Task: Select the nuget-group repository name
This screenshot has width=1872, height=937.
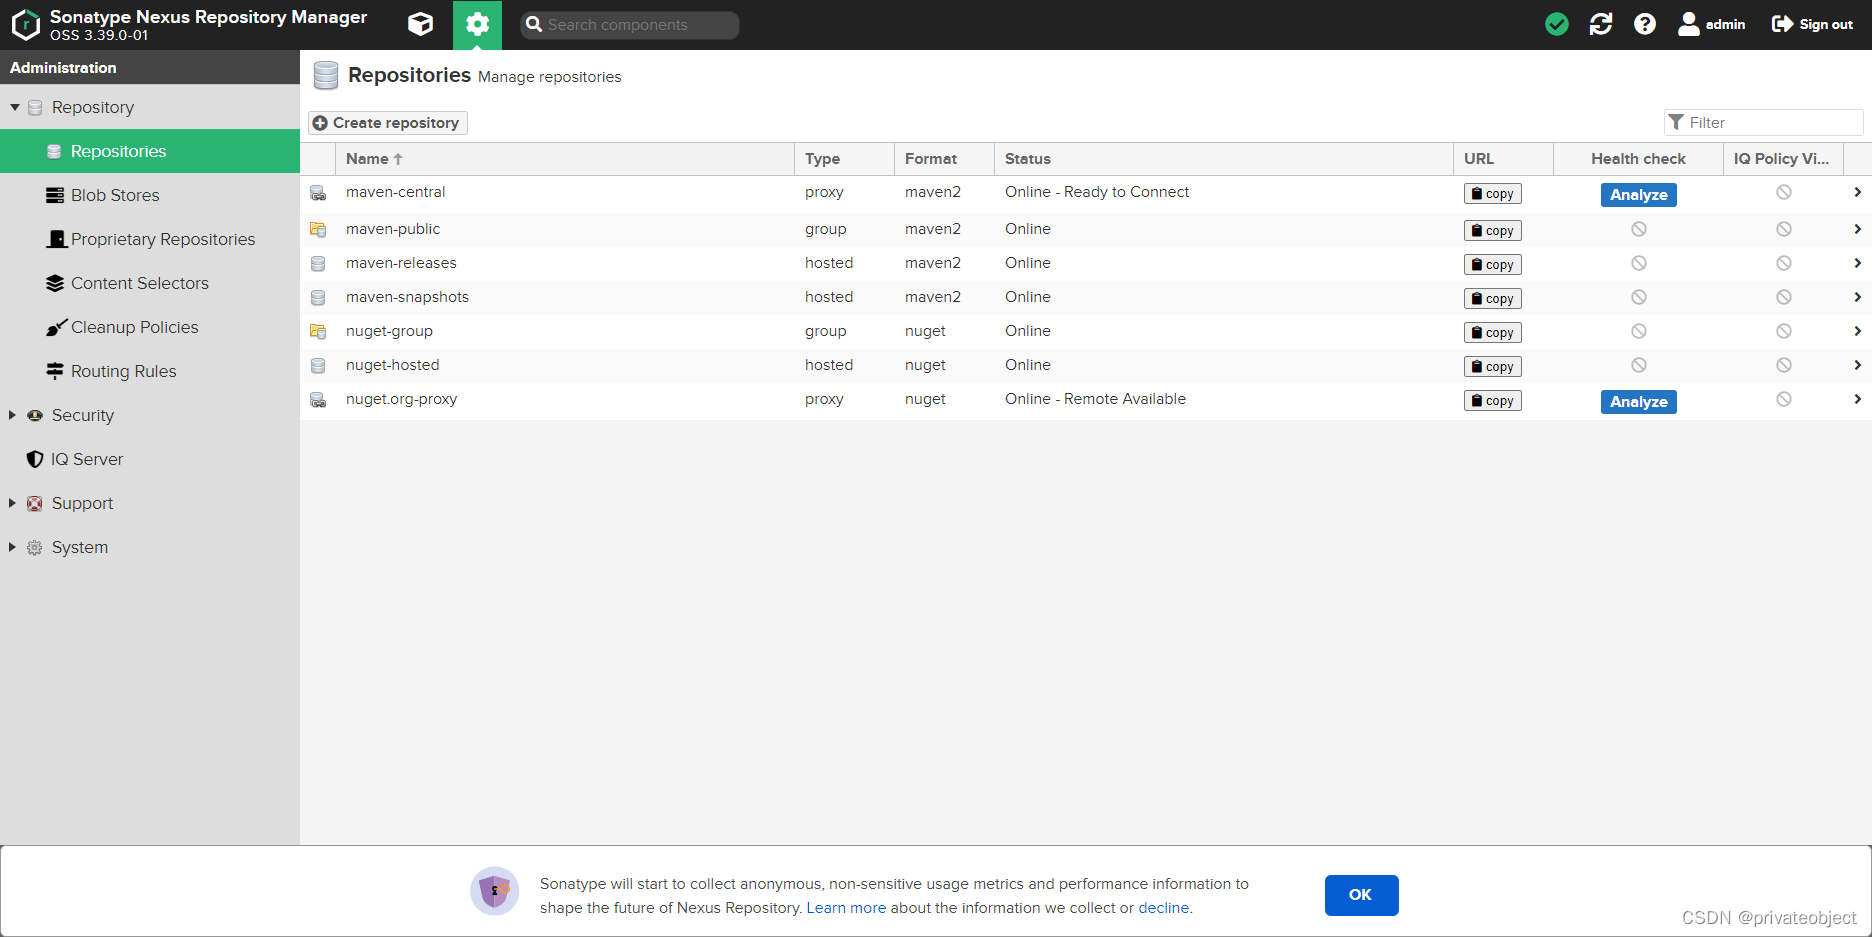Action: tap(389, 331)
